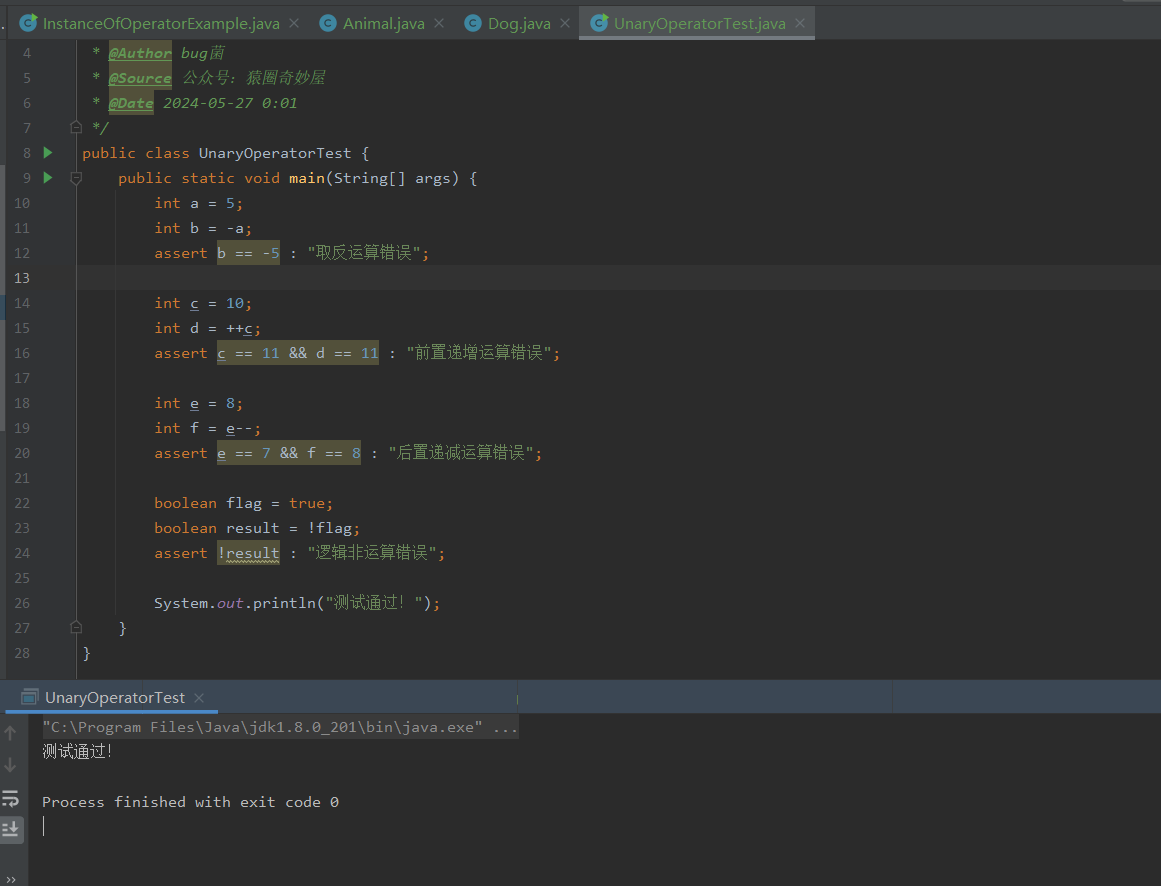The height and width of the screenshot is (886, 1161).
Task: Click the class icon on Dog.java tab
Action: (x=473, y=24)
